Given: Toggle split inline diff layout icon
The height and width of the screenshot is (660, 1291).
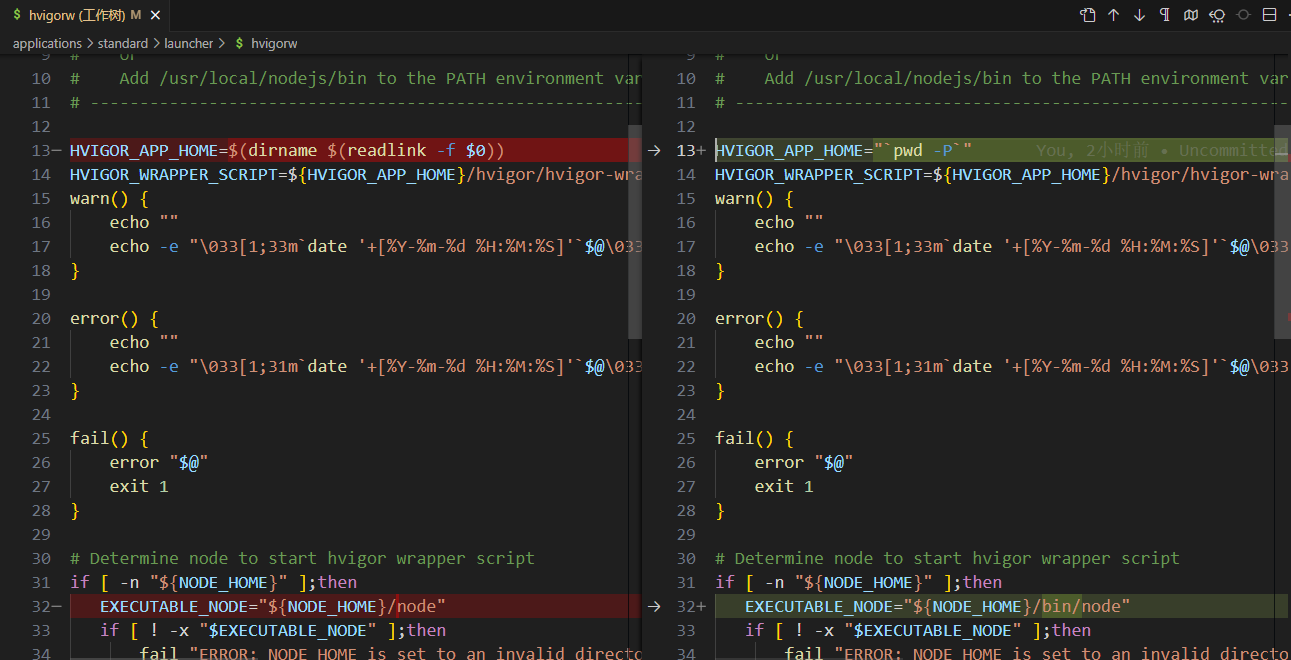Looking at the screenshot, I should point(1270,15).
